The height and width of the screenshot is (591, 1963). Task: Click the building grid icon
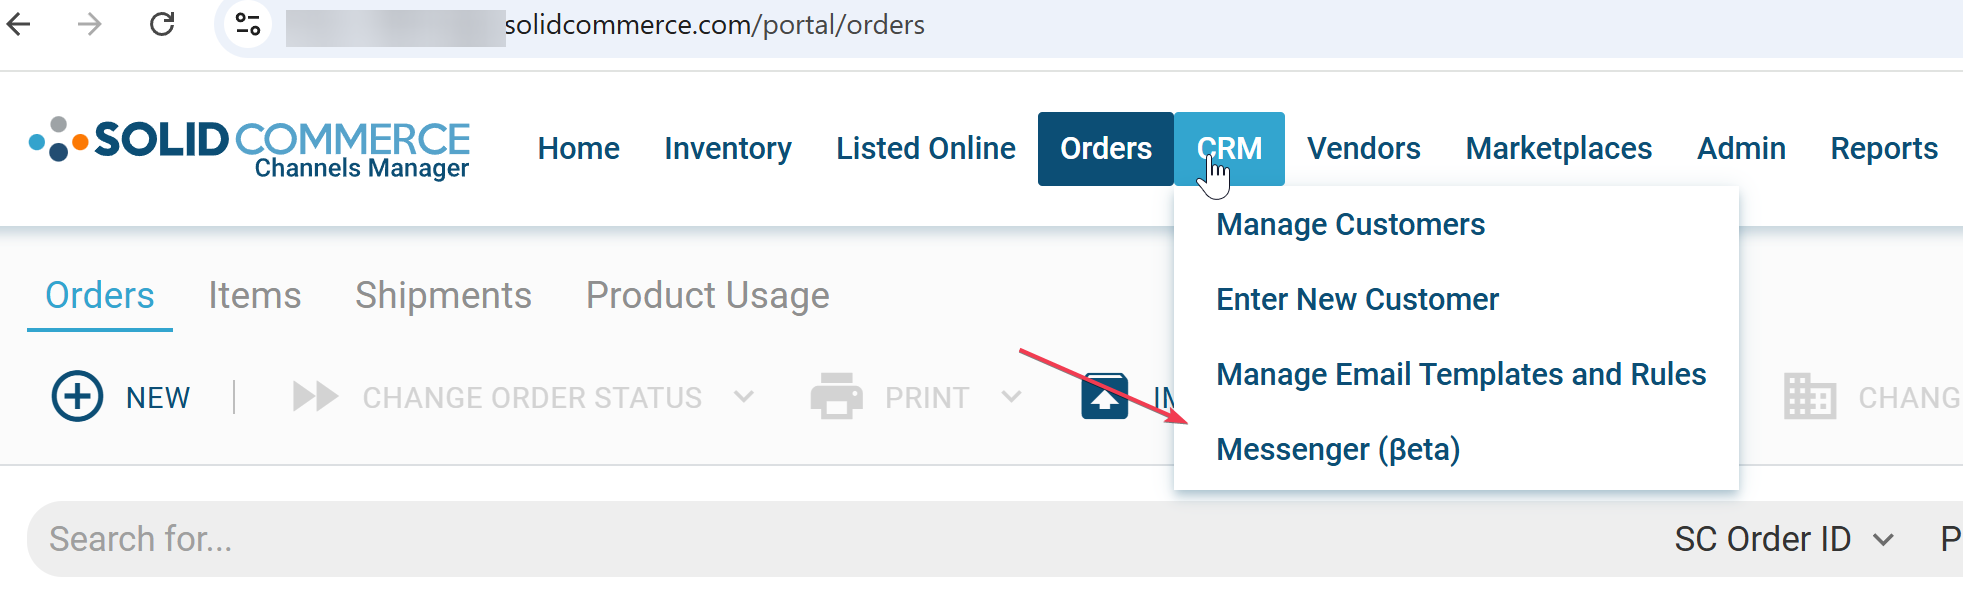1809,397
